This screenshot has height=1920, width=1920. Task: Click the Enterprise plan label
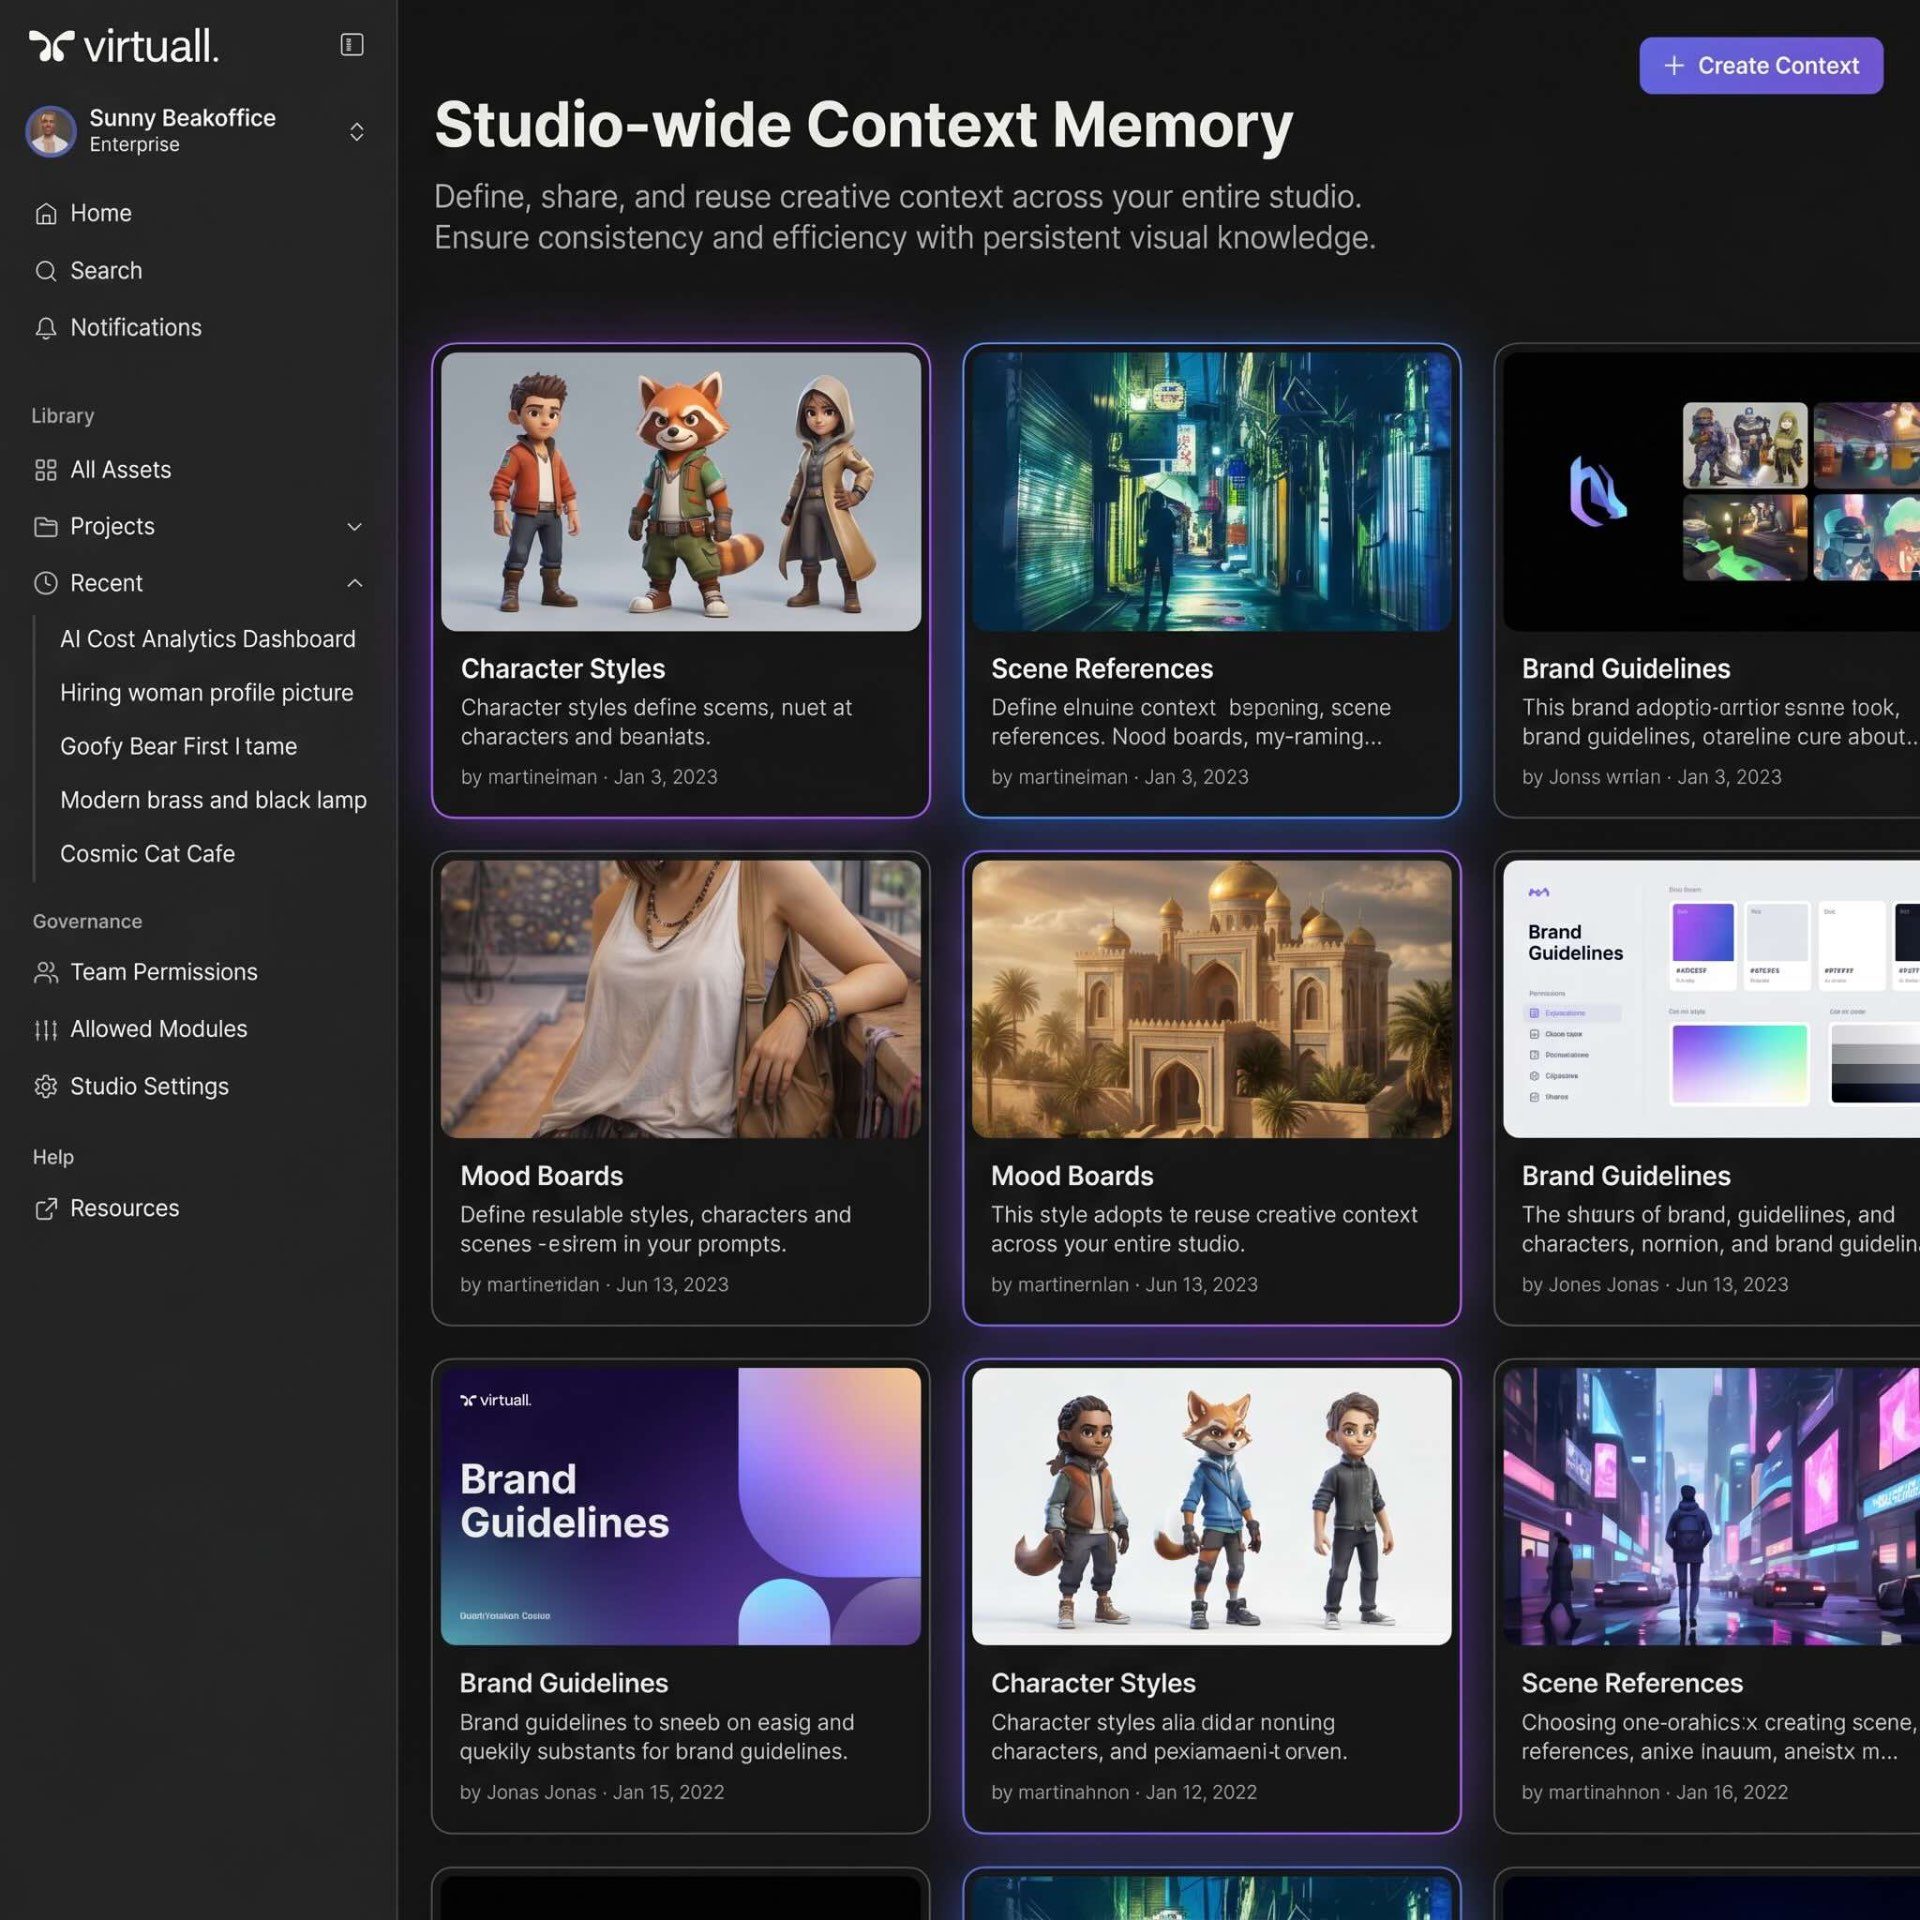pyautogui.click(x=134, y=145)
